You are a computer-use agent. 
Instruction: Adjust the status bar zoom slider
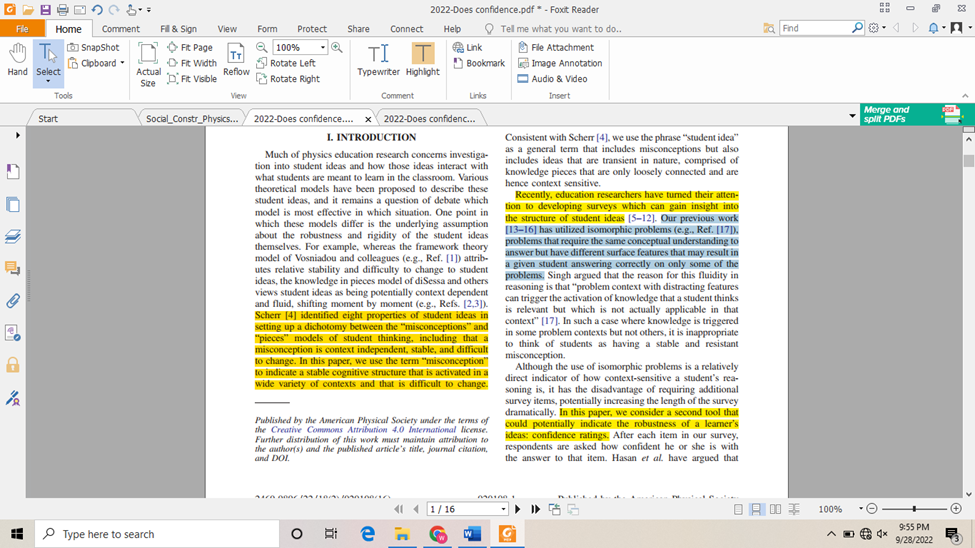point(914,509)
